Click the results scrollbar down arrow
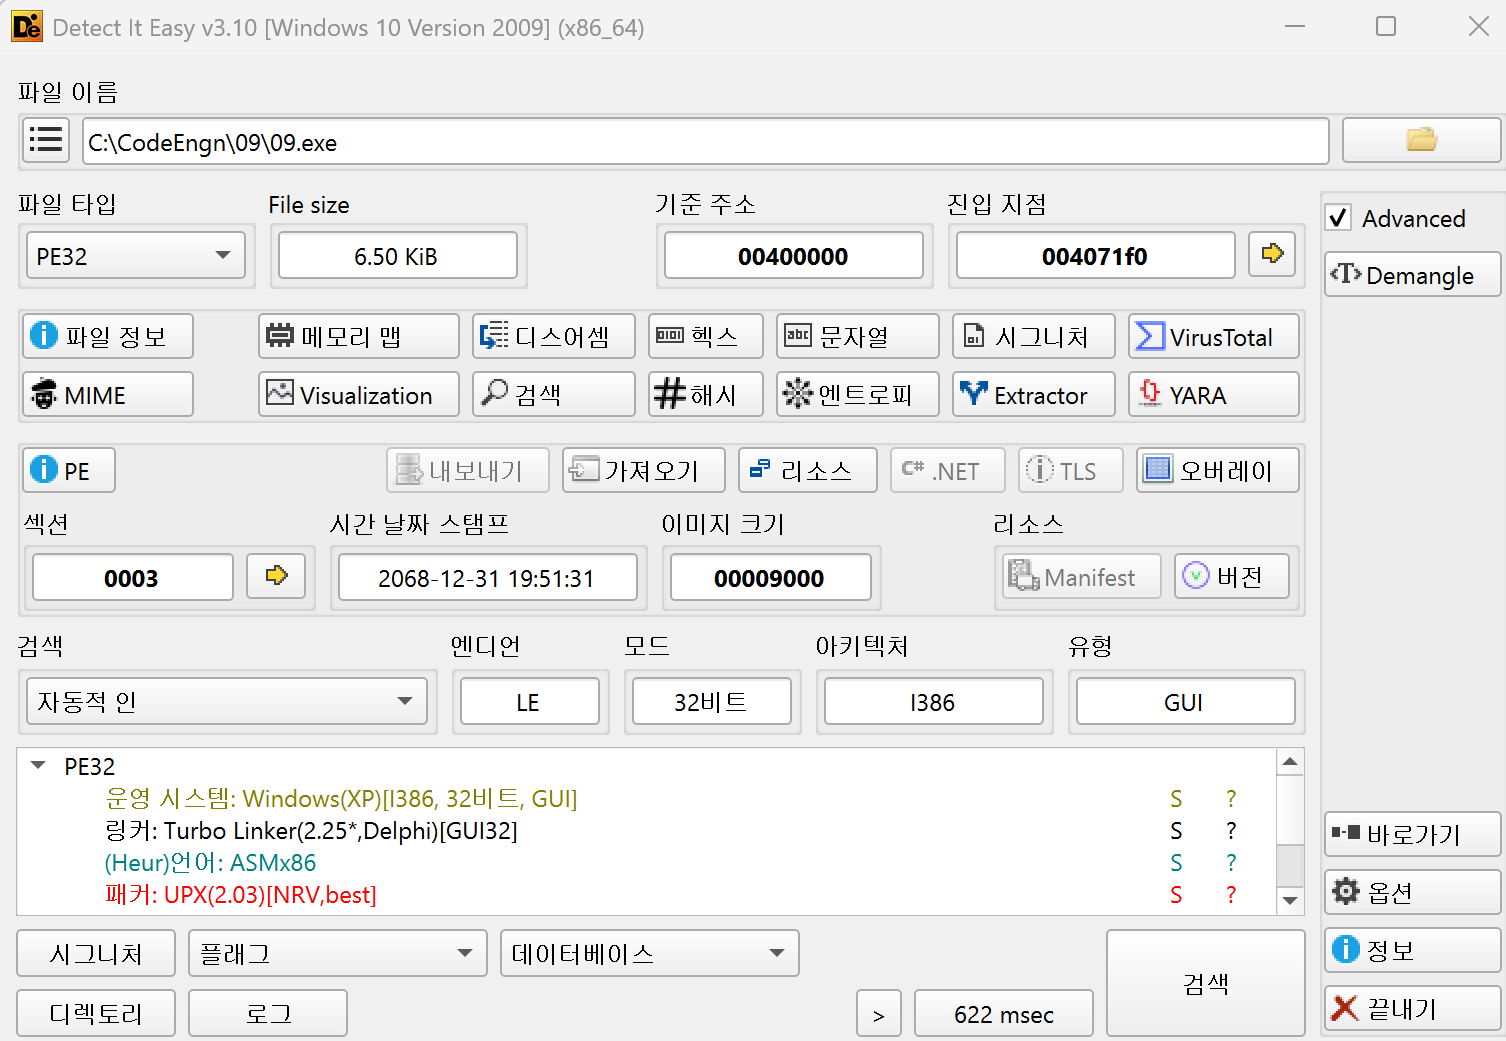 [x=1290, y=900]
